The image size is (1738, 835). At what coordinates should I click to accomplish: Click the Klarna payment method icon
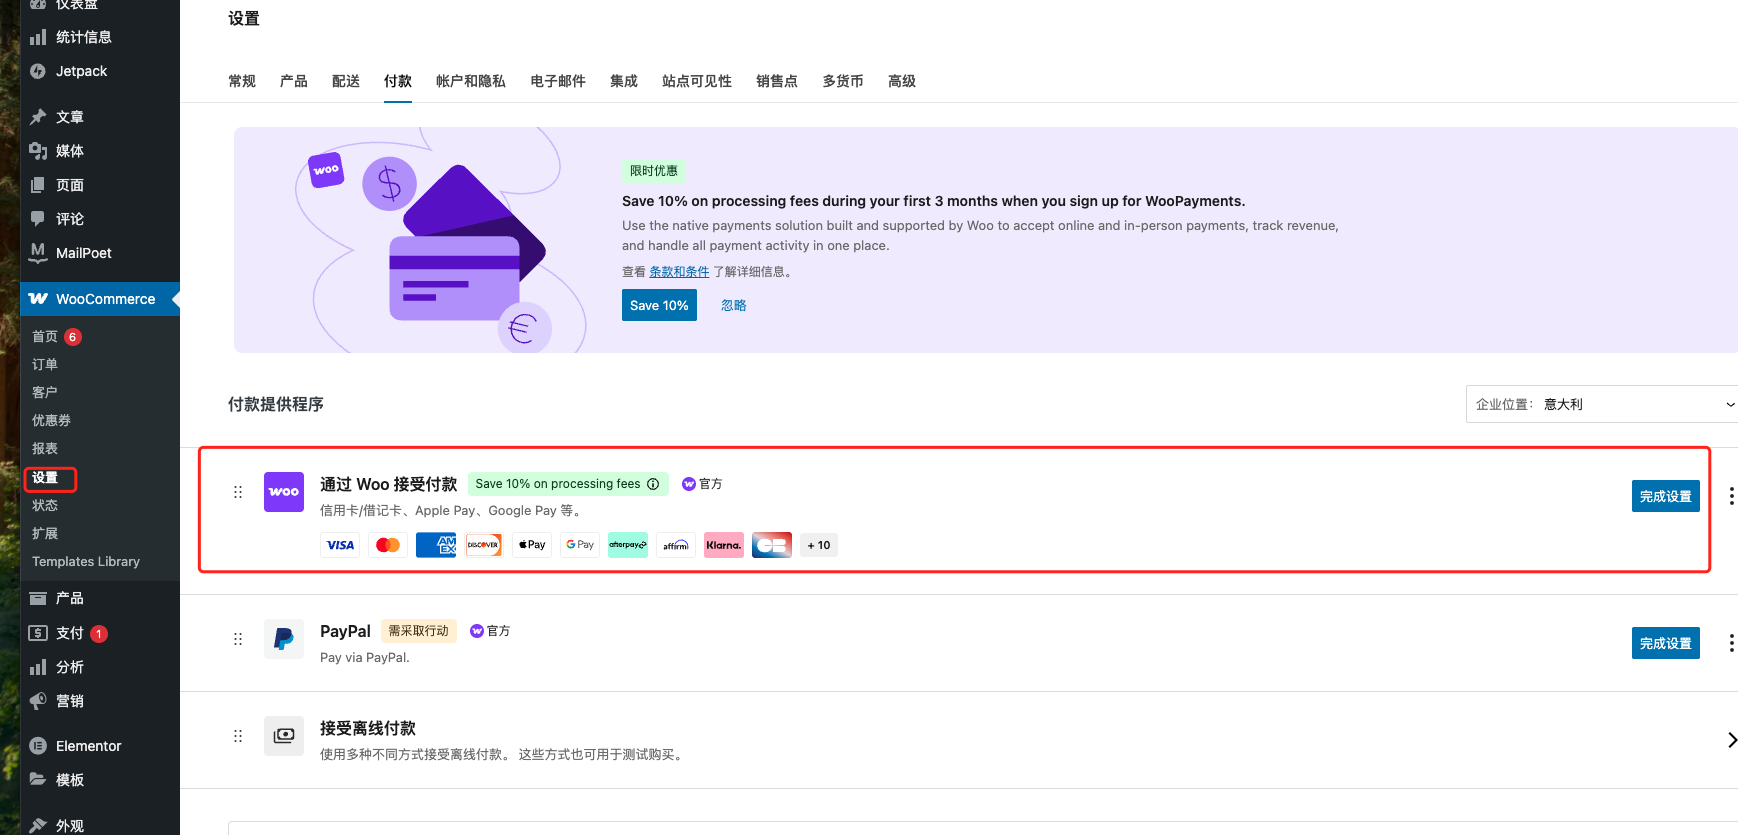(723, 545)
